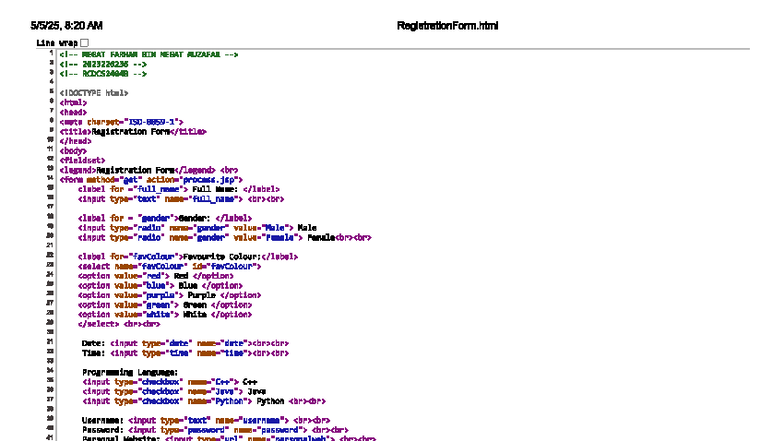This screenshot has width=784, height=441.
Task: Click the select name favColour line
Action: point(170,266)
